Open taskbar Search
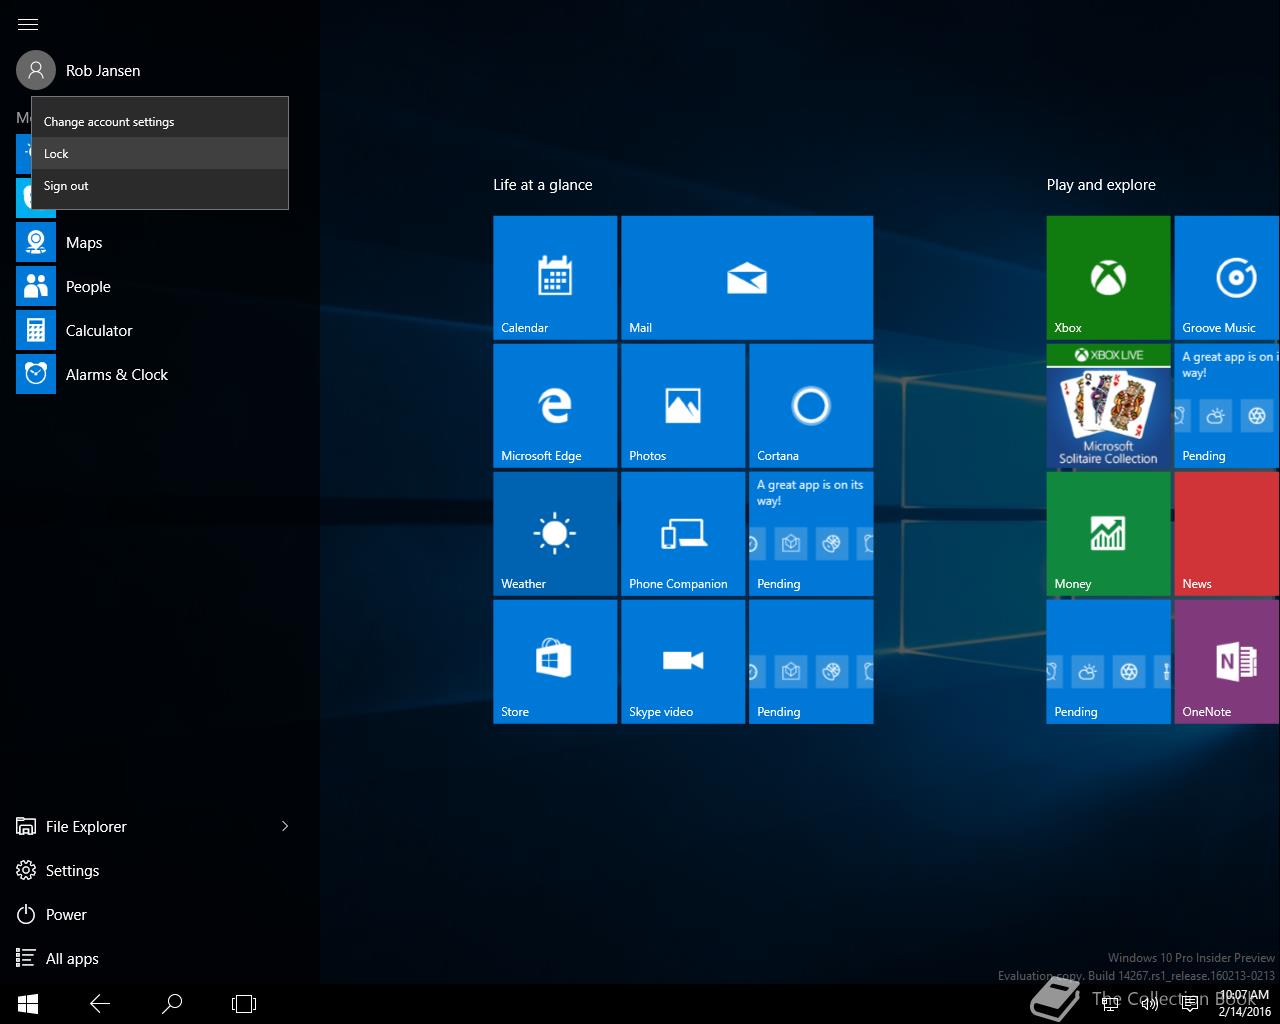Viewport: 1280px width, 1024px height. click(x=172, y=1003)
